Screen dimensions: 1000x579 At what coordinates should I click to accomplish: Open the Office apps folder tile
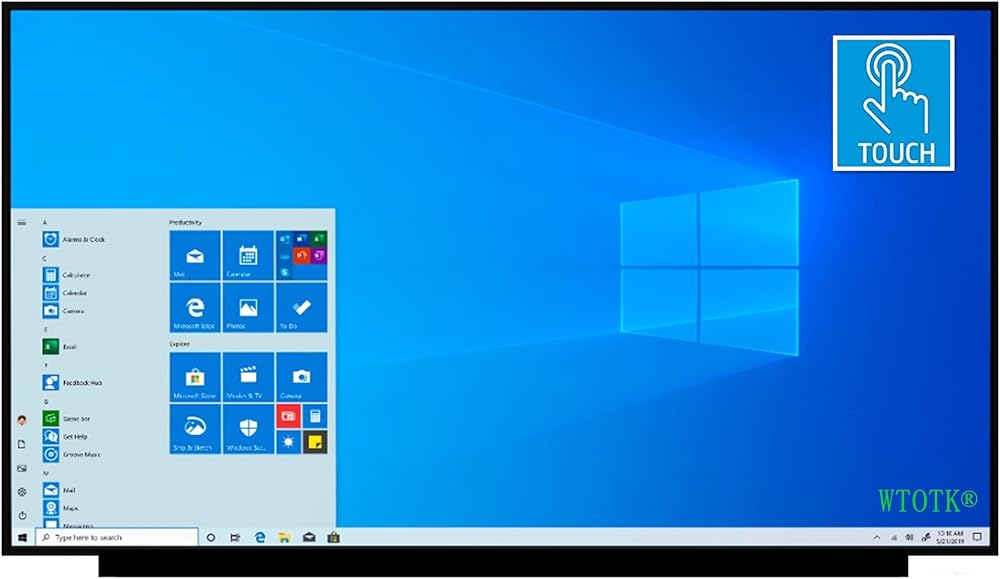302,256
